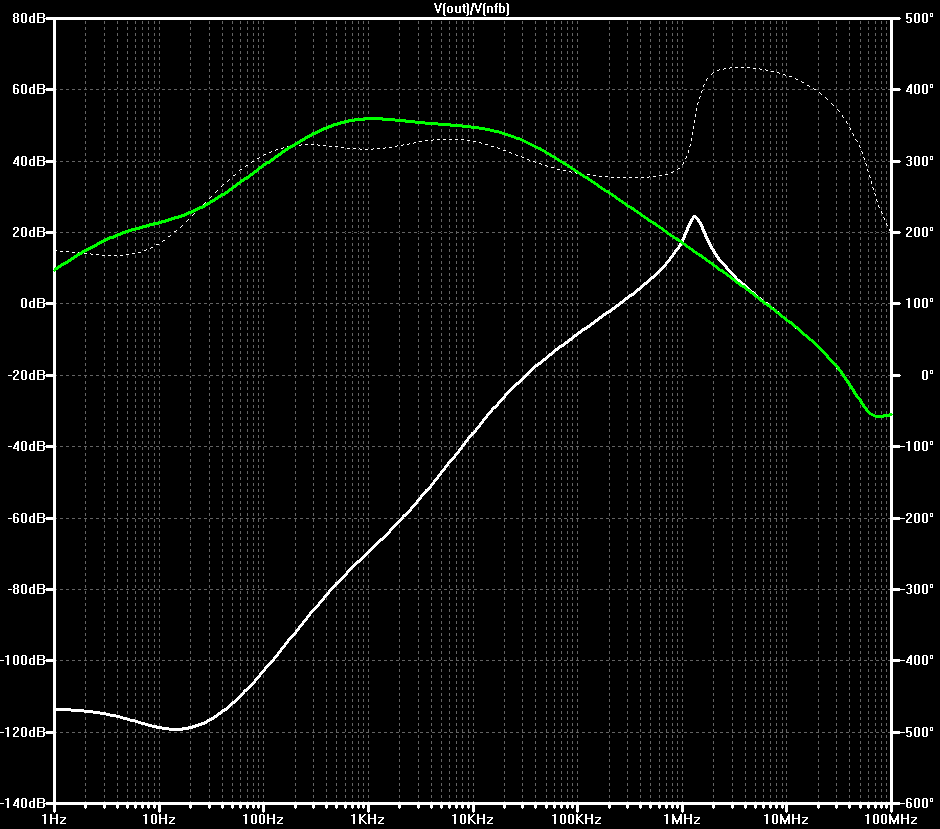Click the -100dB left axis label
The image size is (940, 829).
point(23,661)
